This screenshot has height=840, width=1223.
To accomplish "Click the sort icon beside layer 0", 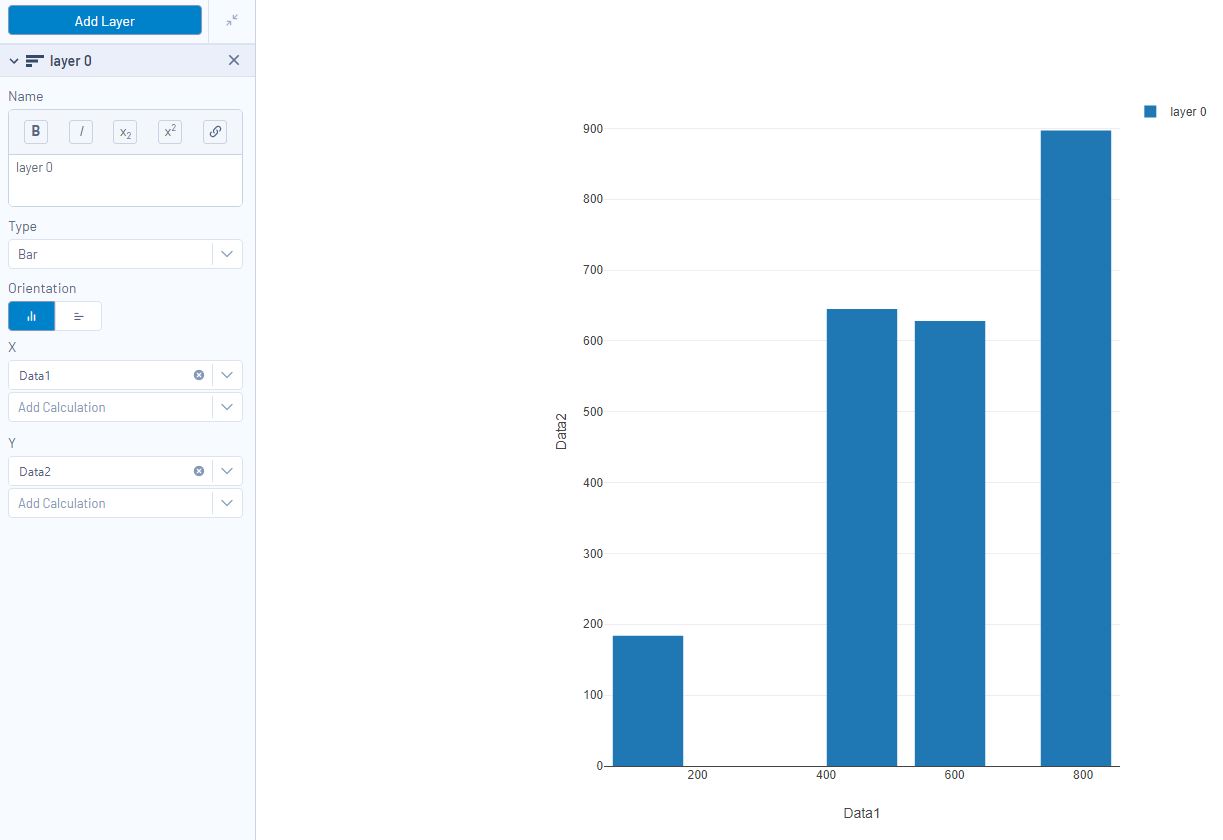I will coord(33,60).
